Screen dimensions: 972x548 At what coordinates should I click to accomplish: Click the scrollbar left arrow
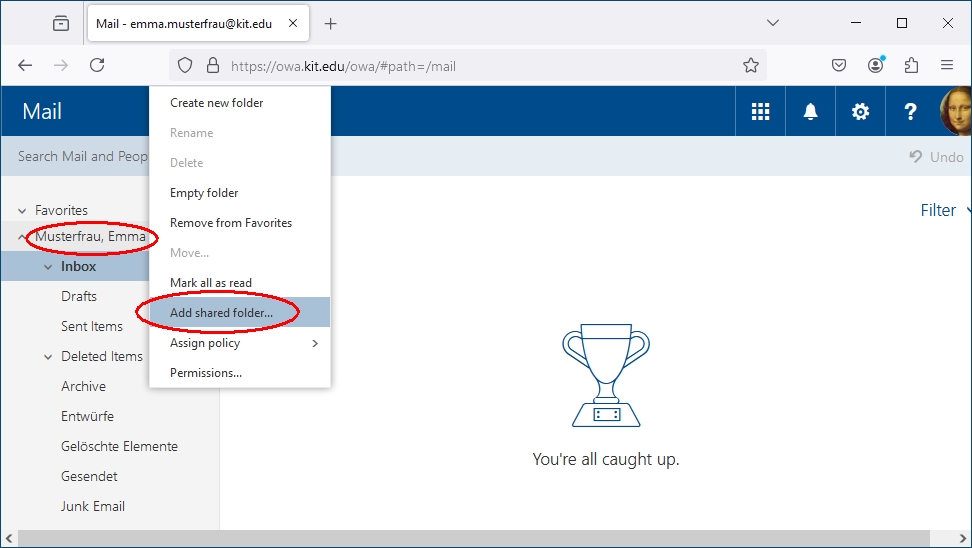[9, 538]
